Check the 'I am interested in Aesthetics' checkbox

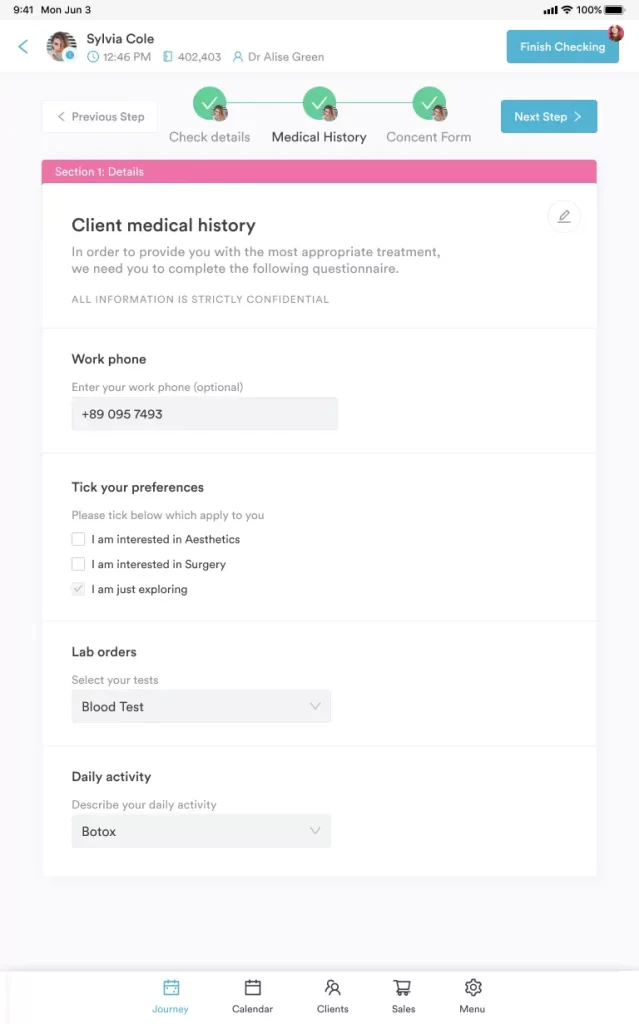tap(78, 538)
